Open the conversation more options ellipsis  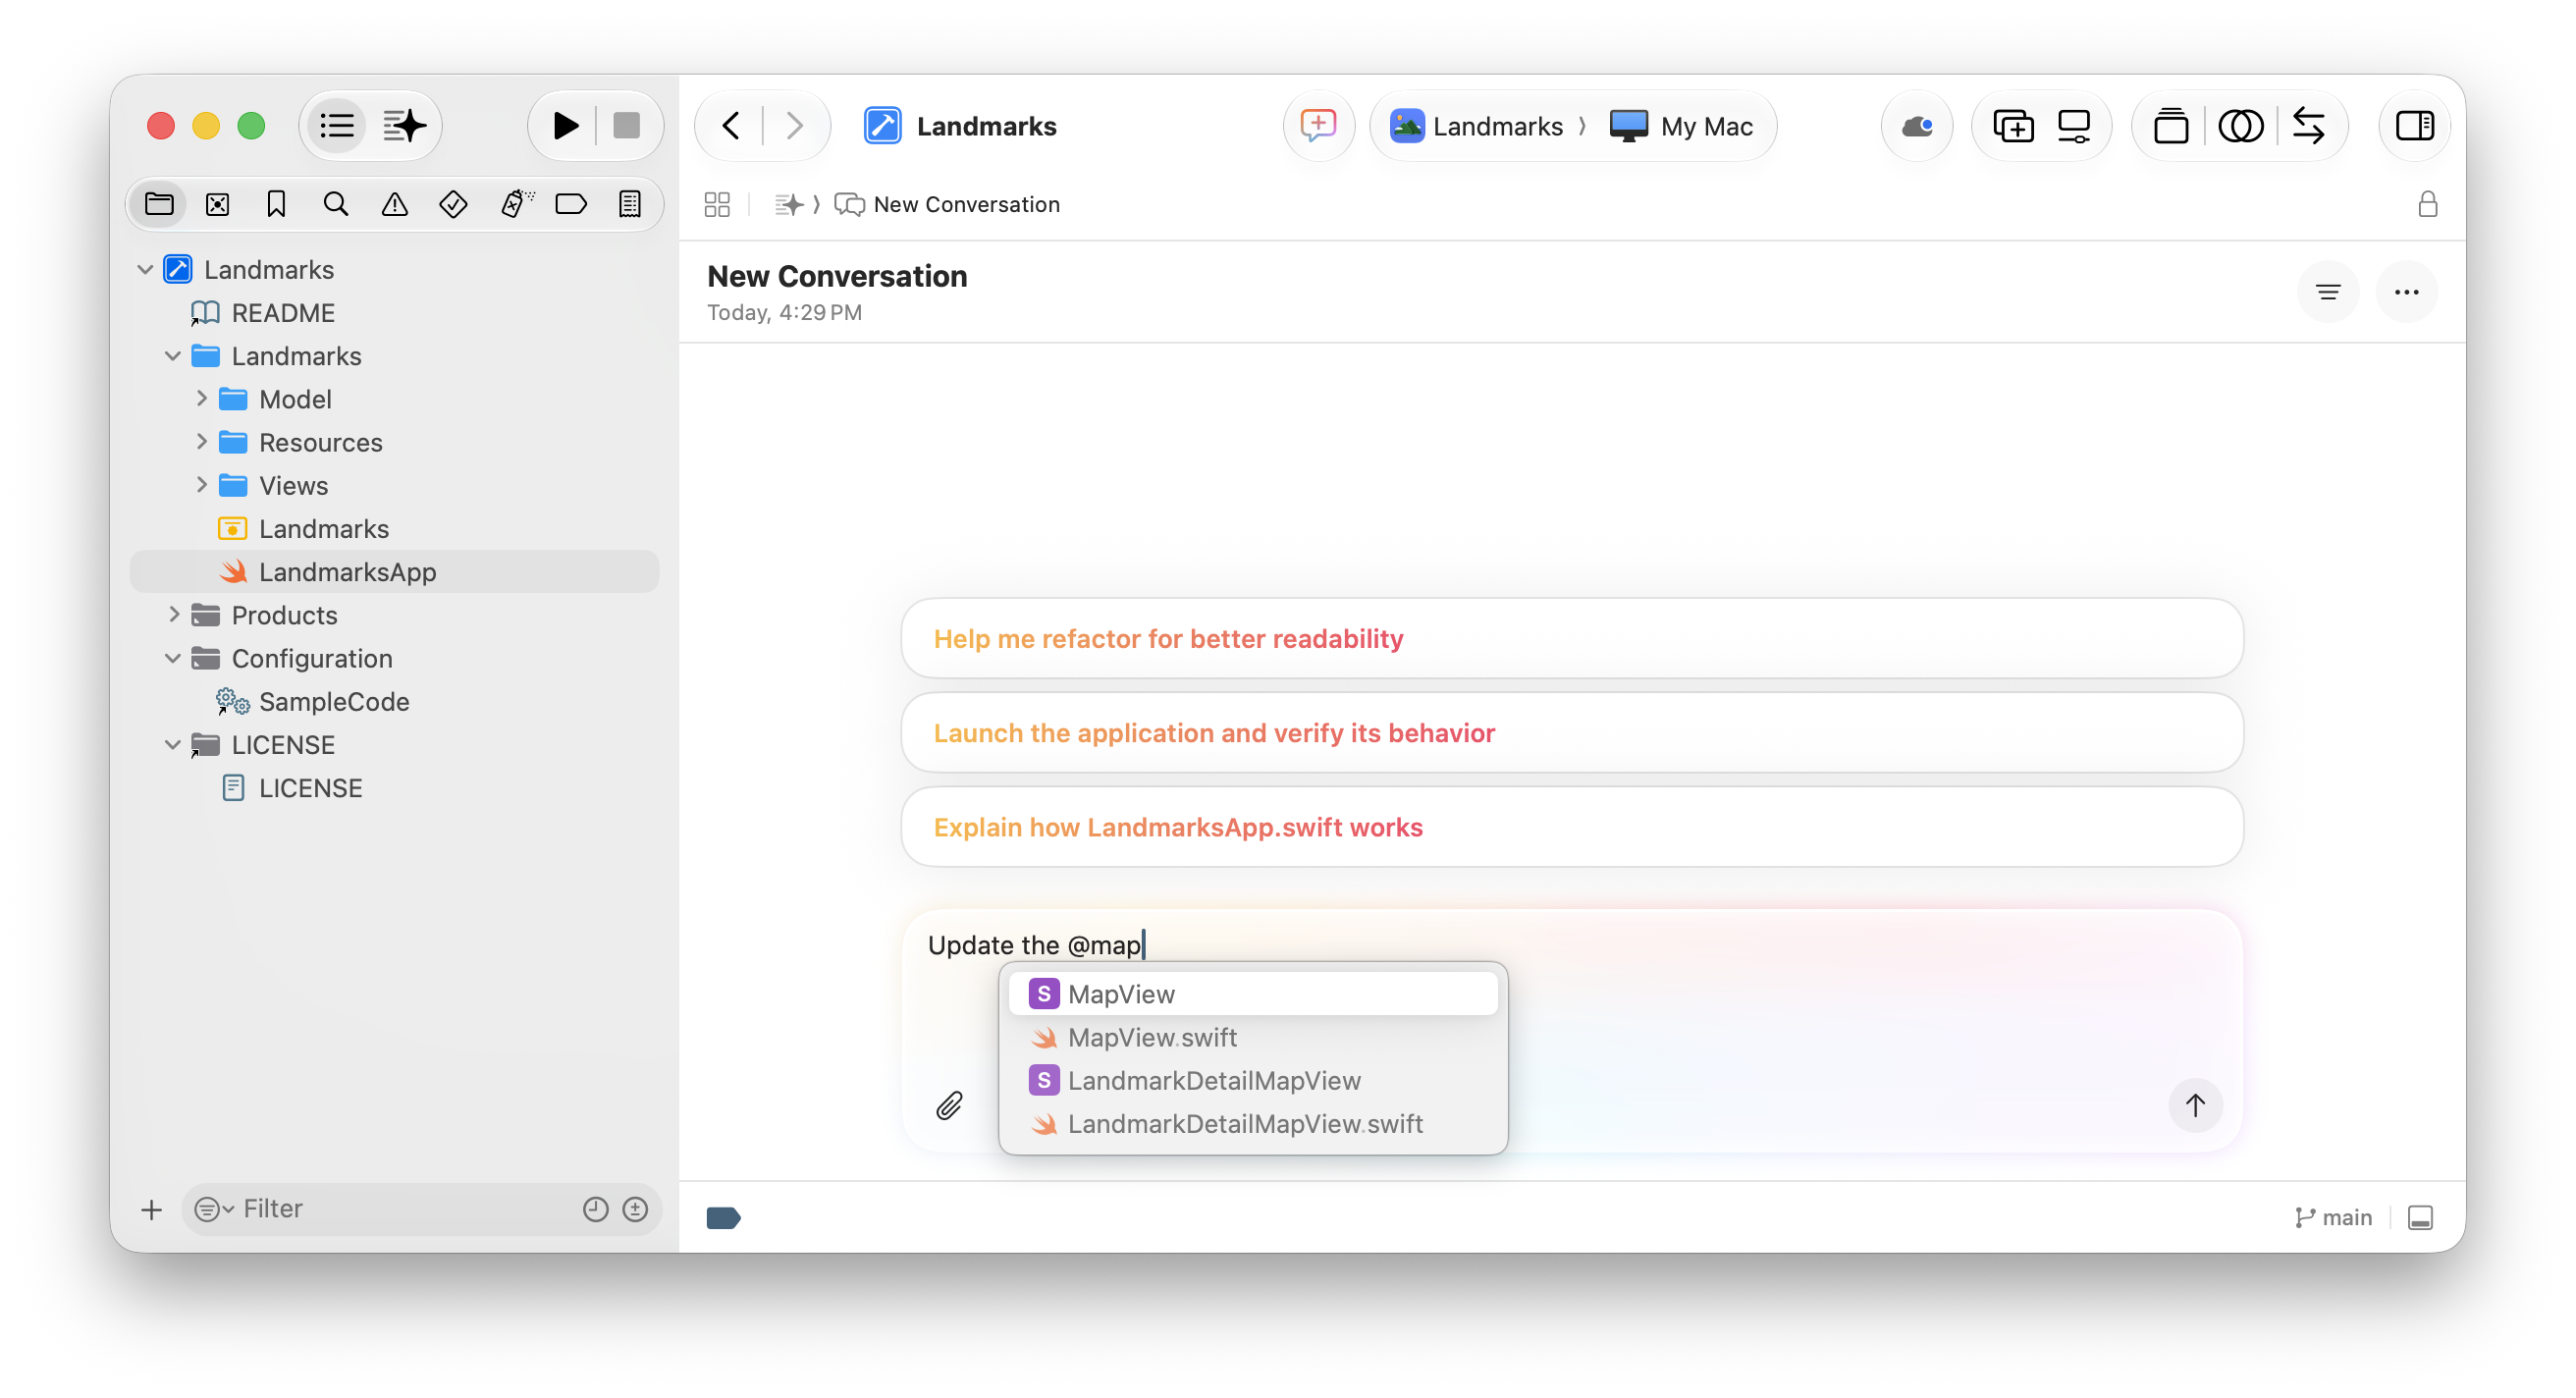click(x=2405, y=292)
